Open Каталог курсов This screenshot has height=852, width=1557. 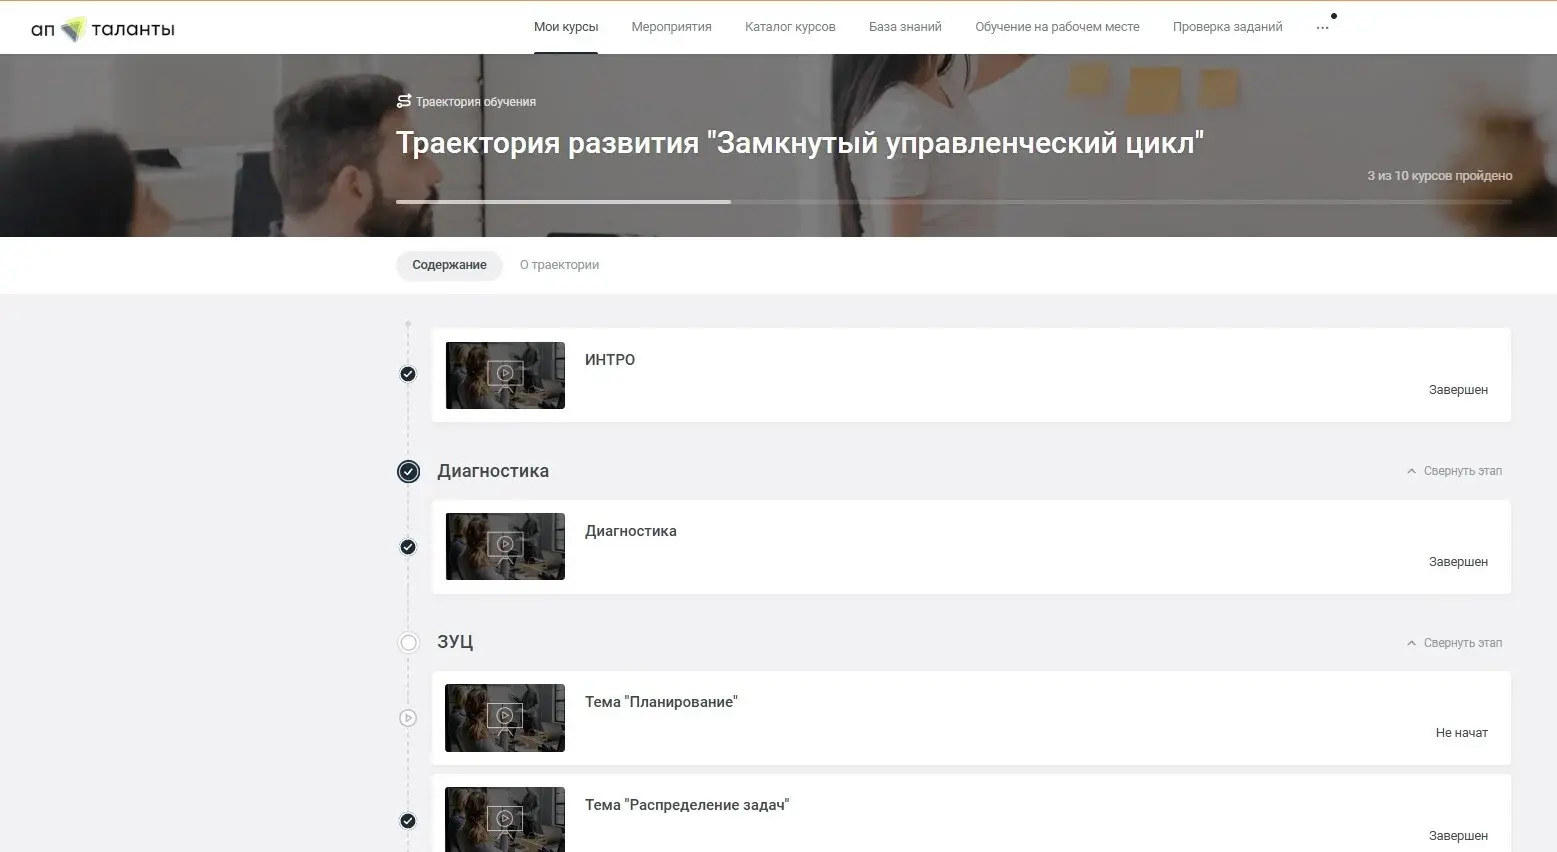790,27
